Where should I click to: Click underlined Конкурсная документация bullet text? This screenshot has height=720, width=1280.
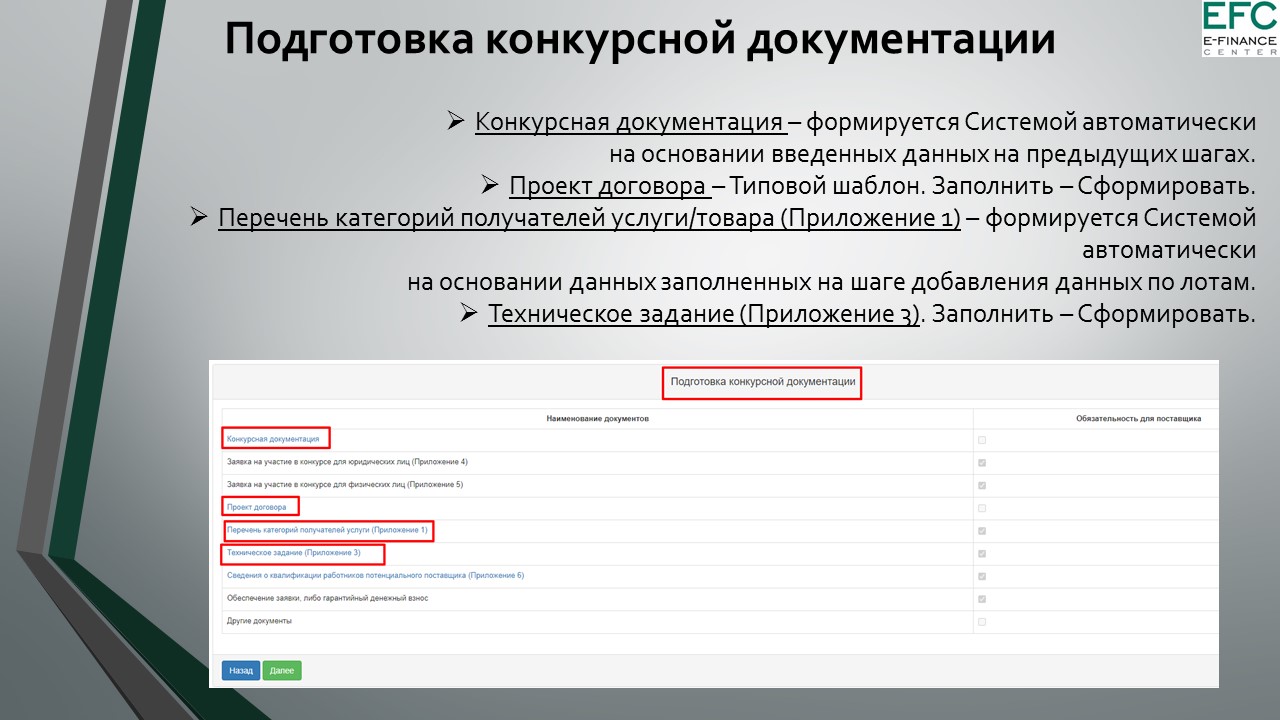pyautogui.click(x=631, y=122)
